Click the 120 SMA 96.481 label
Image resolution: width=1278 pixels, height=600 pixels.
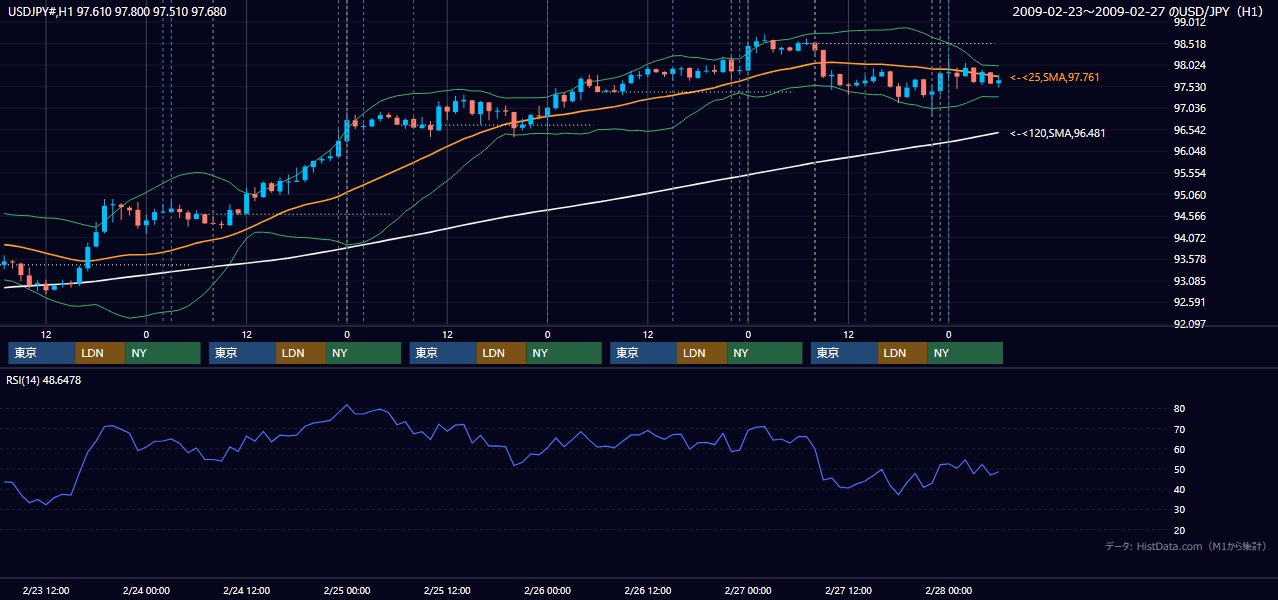click(x=1058, y=133)
